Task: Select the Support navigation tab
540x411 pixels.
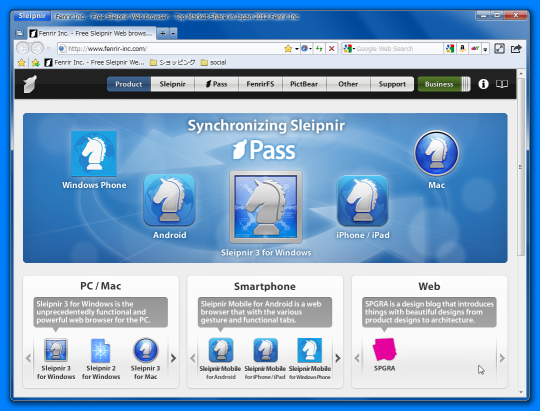Action: click(x=392, y=84)
